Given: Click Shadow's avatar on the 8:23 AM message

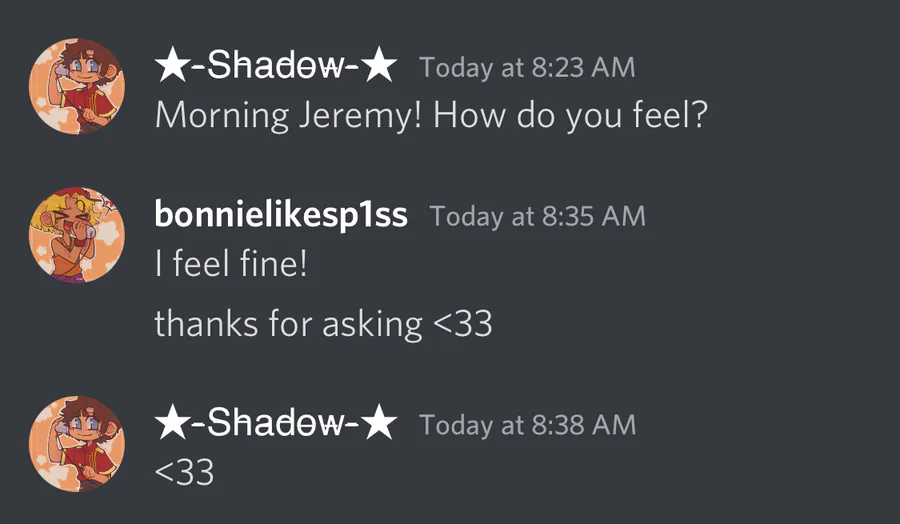Looking at the screenshot, I should (x=77, y=87).
